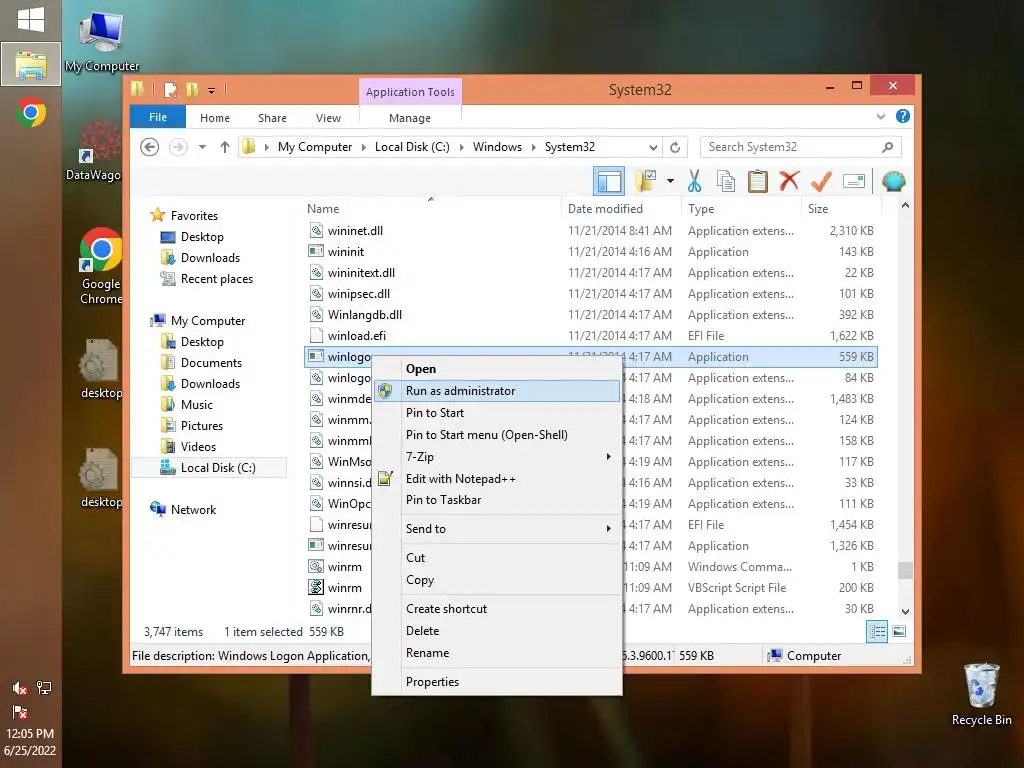Image resolution: width=1024 pixels, height=768 pixels.
Task: Expand the ribbon chevron
Action: [x=880, y=116]
